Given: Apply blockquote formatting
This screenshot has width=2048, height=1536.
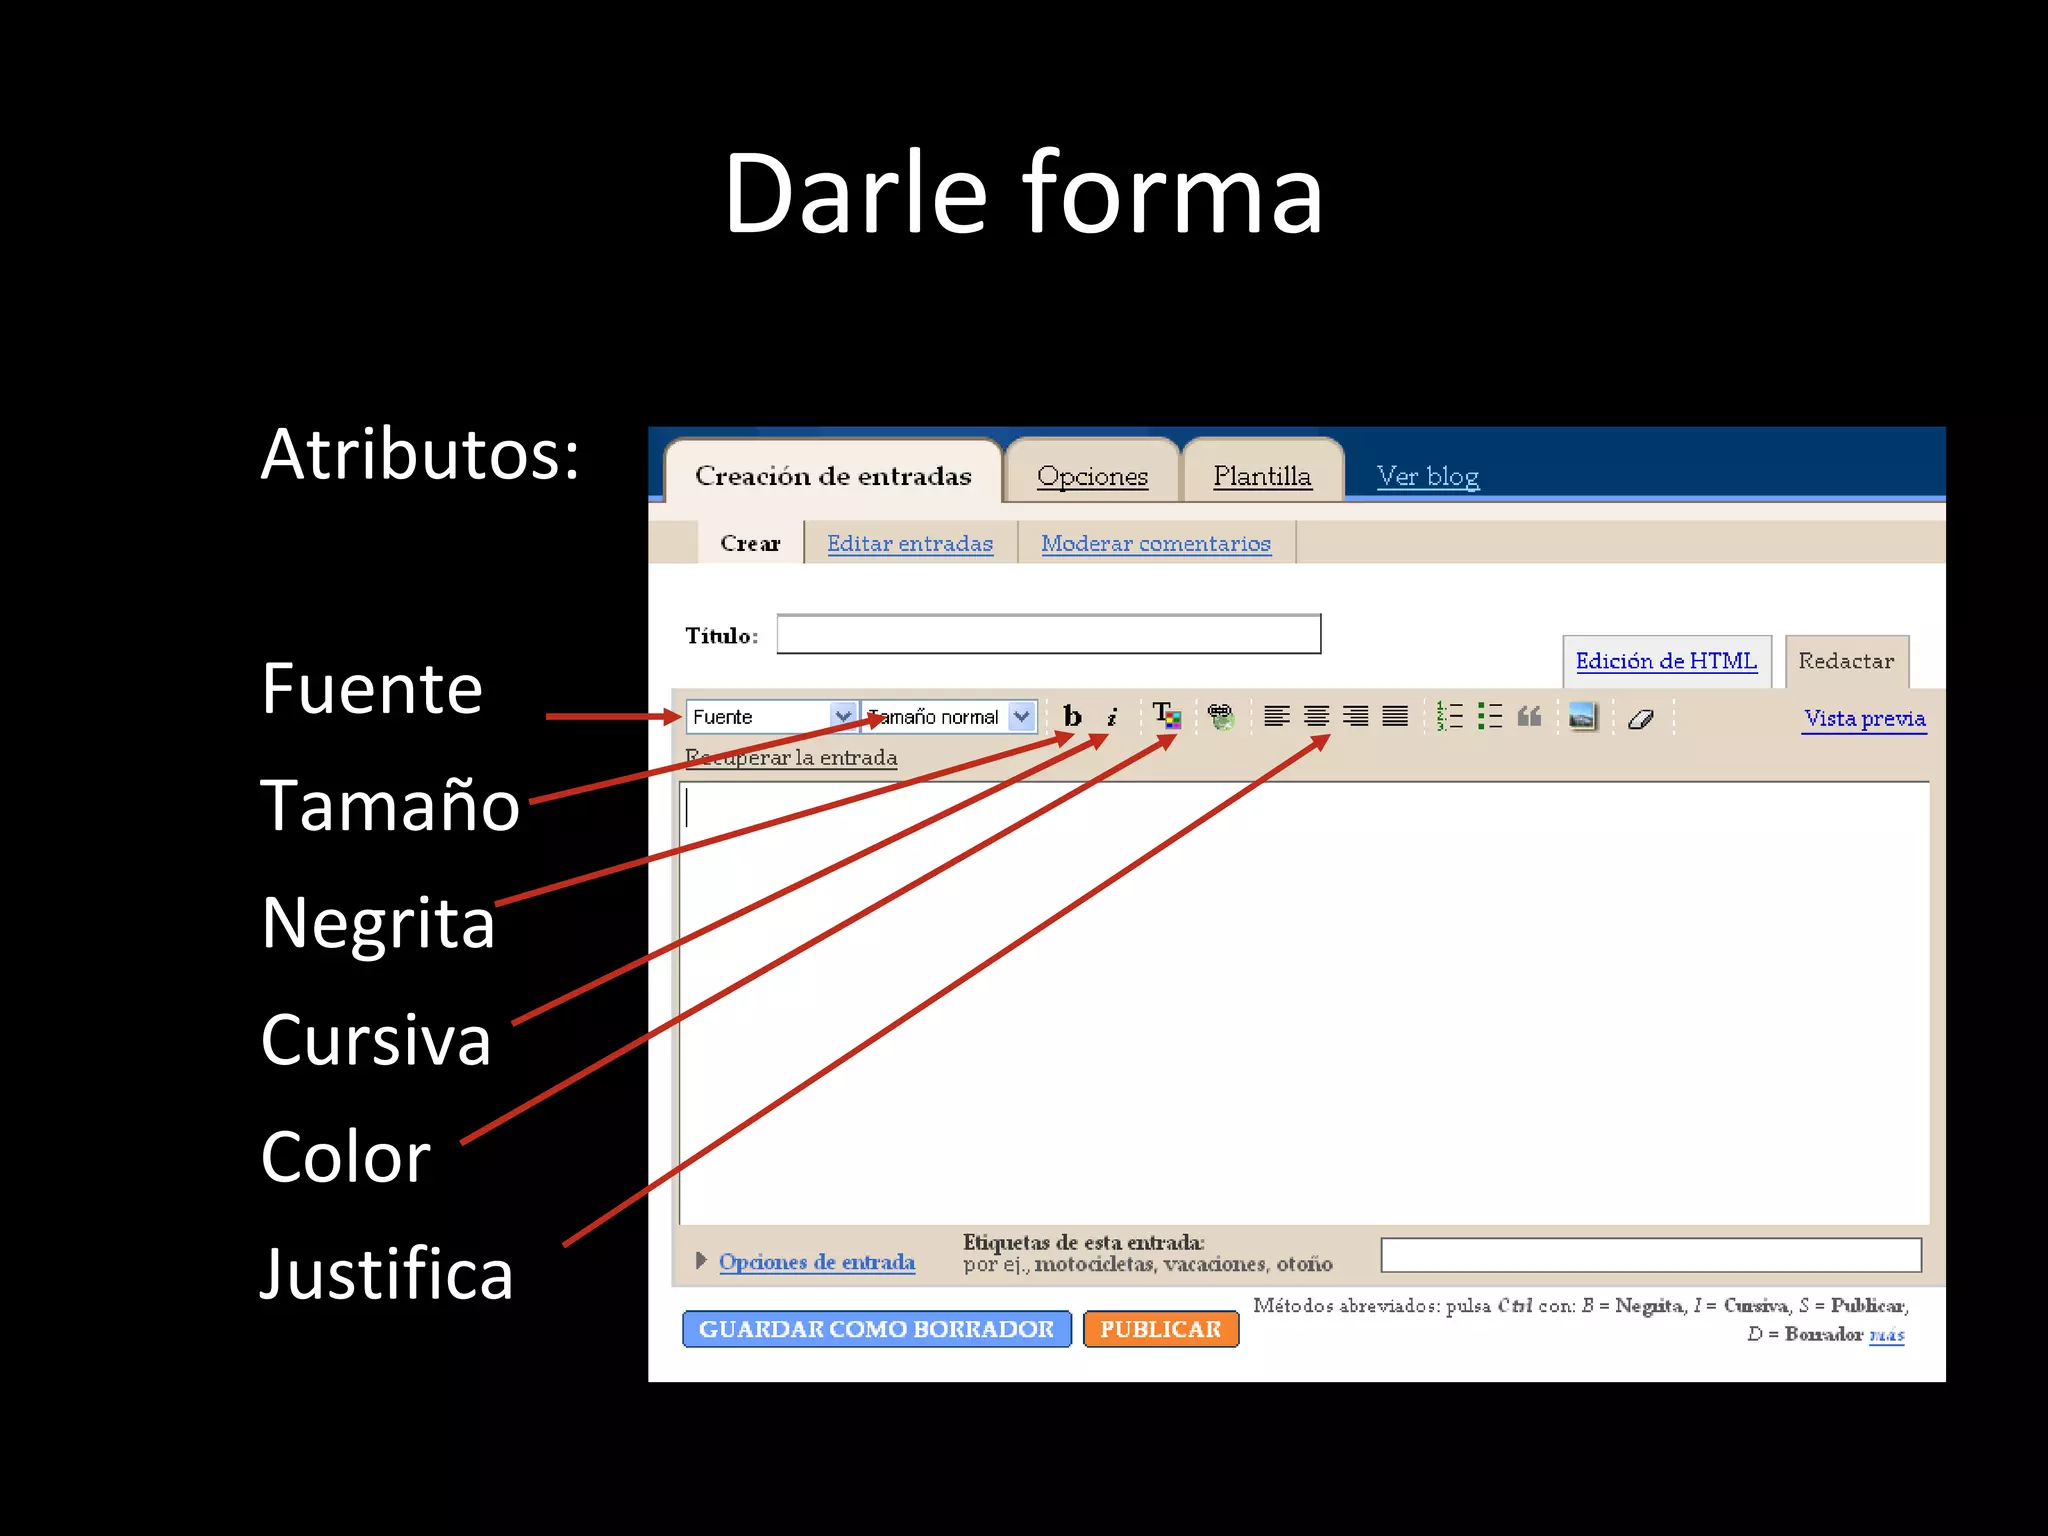Looking at the screenshot, I should [1529, 716].
